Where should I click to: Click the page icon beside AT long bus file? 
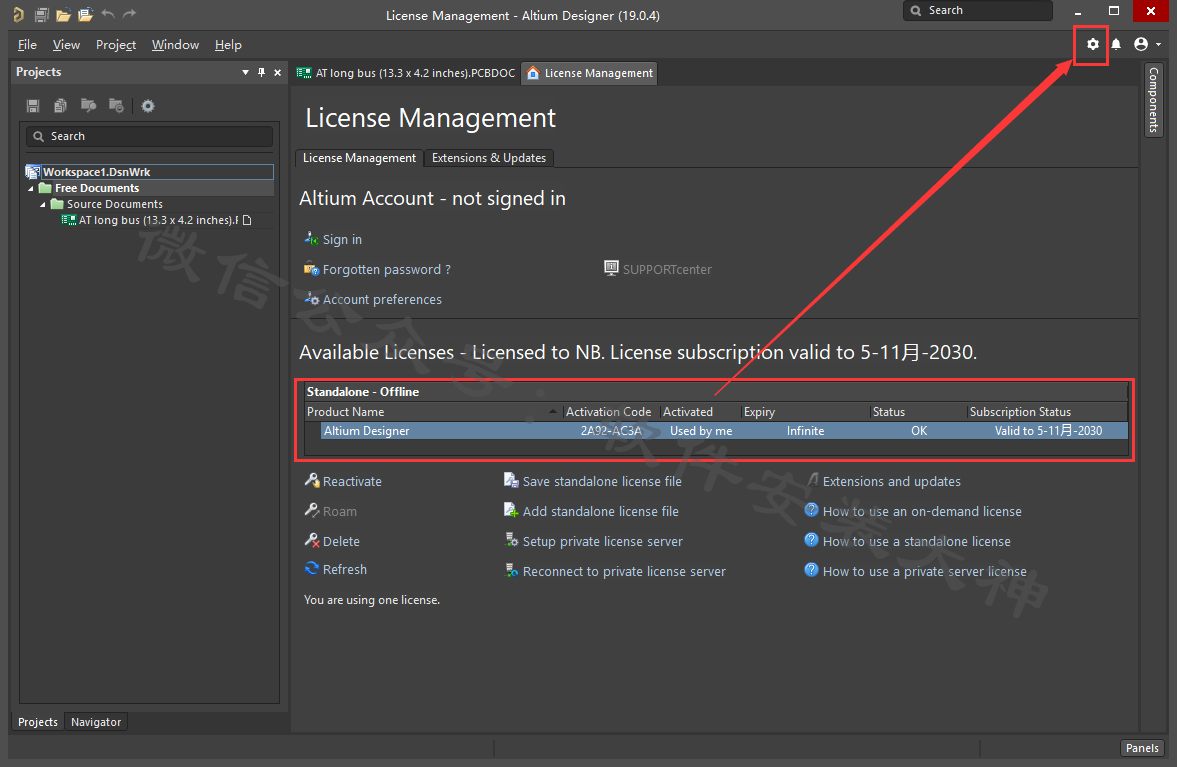coord(247,220)
